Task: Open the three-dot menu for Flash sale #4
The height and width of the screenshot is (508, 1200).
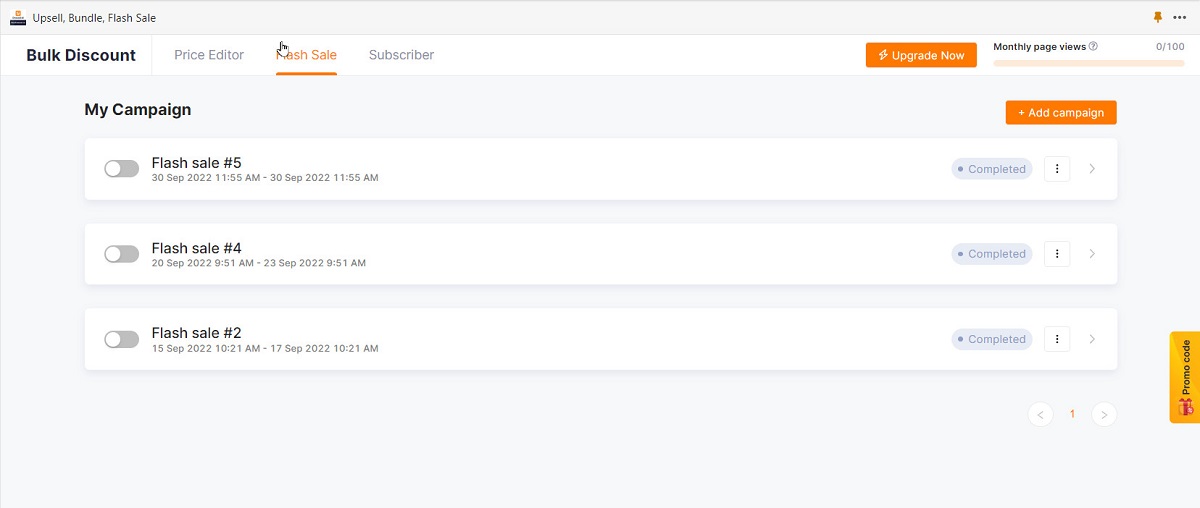Action: tap(1057, 254)
